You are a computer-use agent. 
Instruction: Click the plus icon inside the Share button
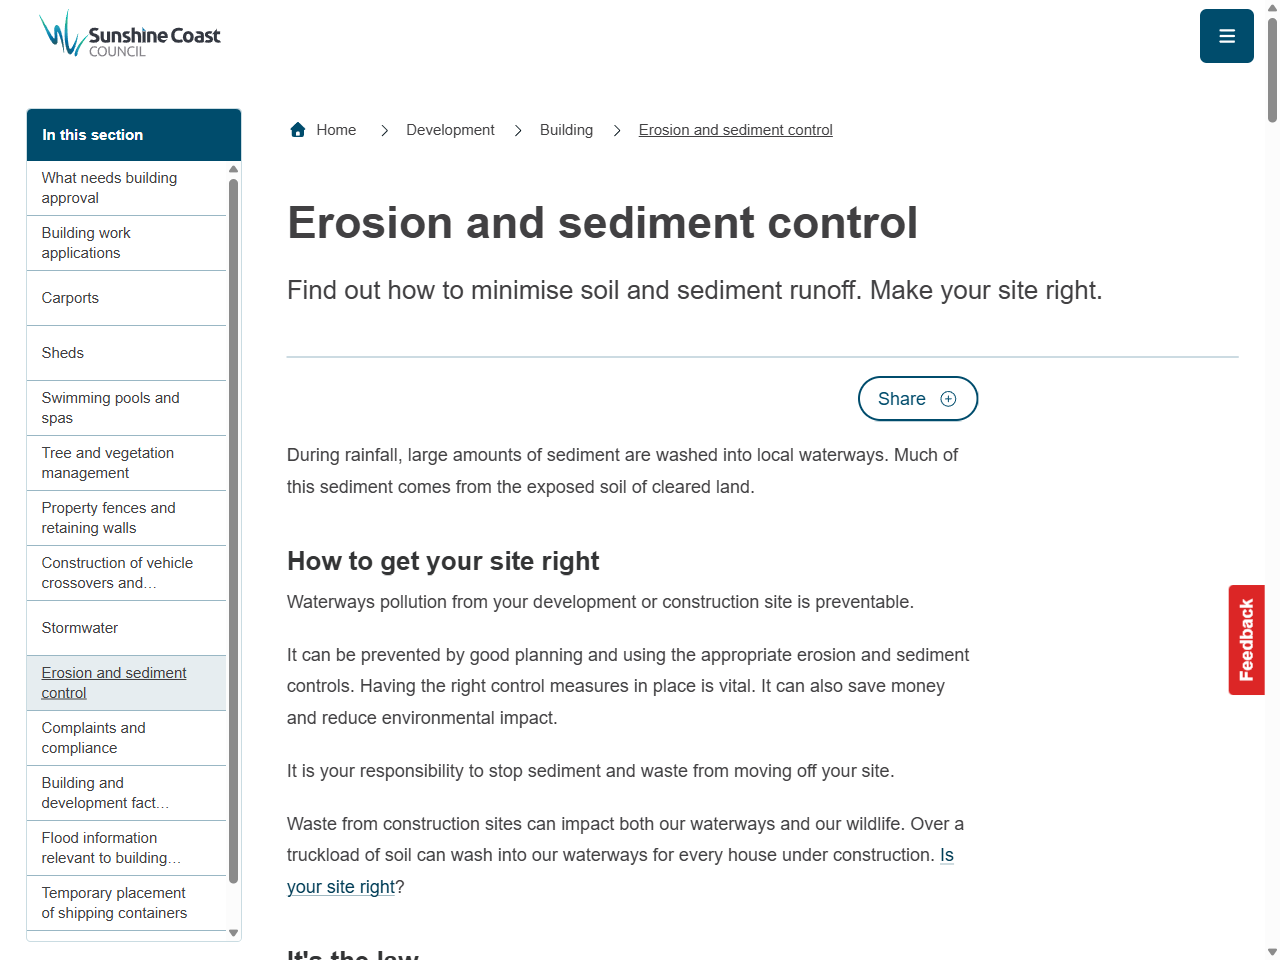click(x=947, y=398)
